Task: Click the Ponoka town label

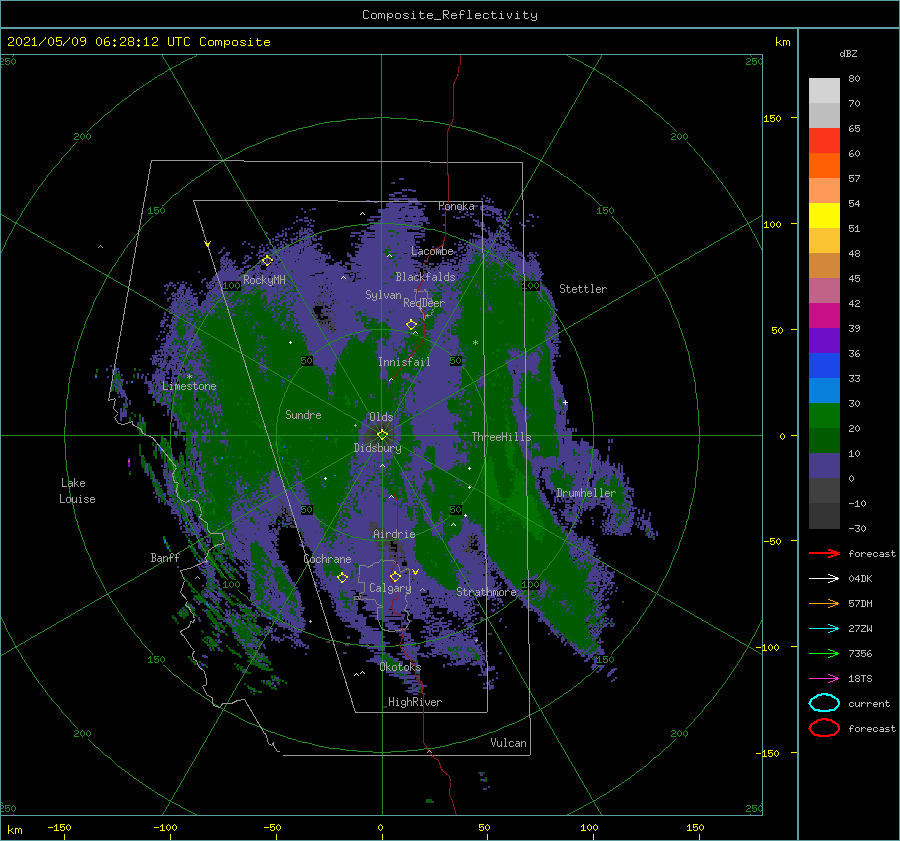Action: click(x=456, y=206)
